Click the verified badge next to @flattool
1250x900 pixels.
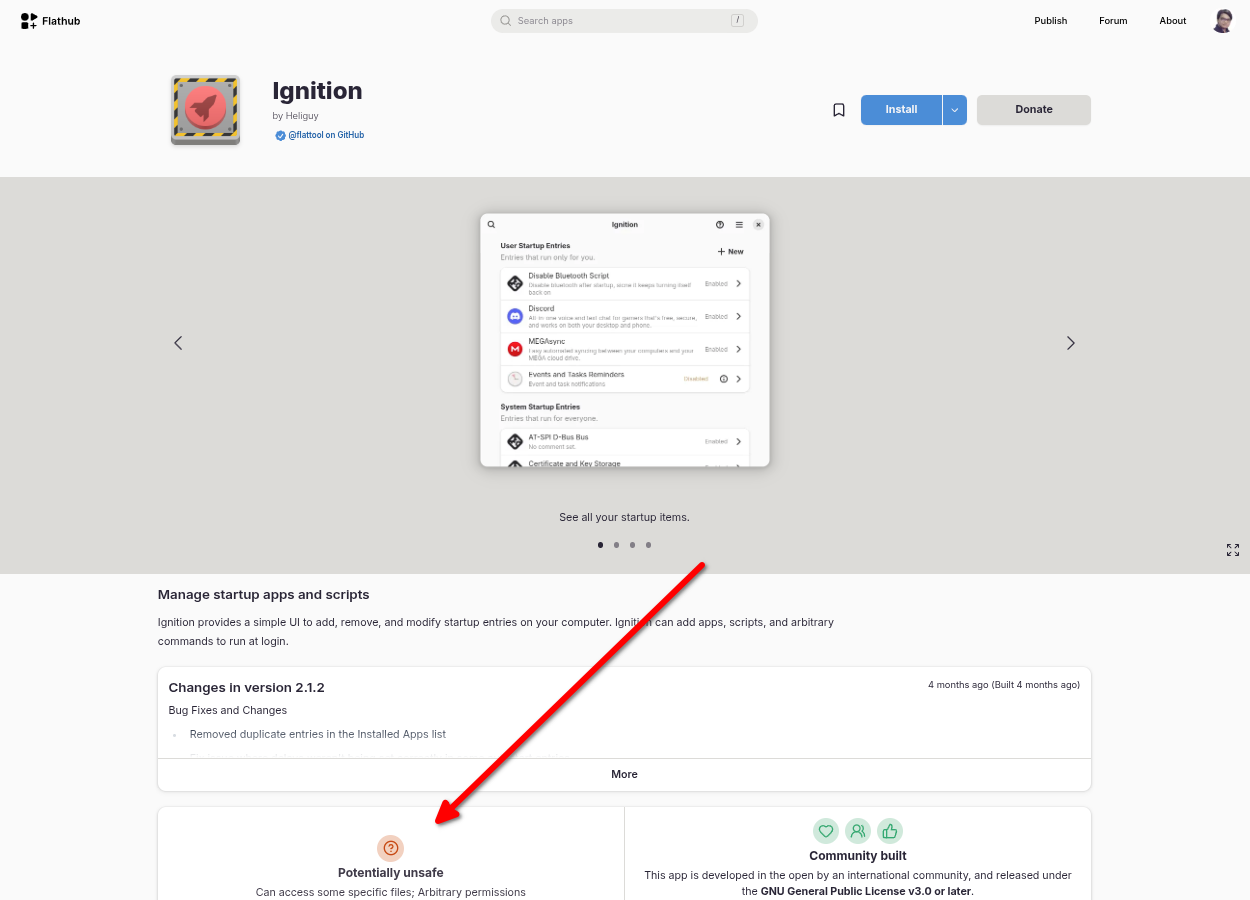(281, 135)
